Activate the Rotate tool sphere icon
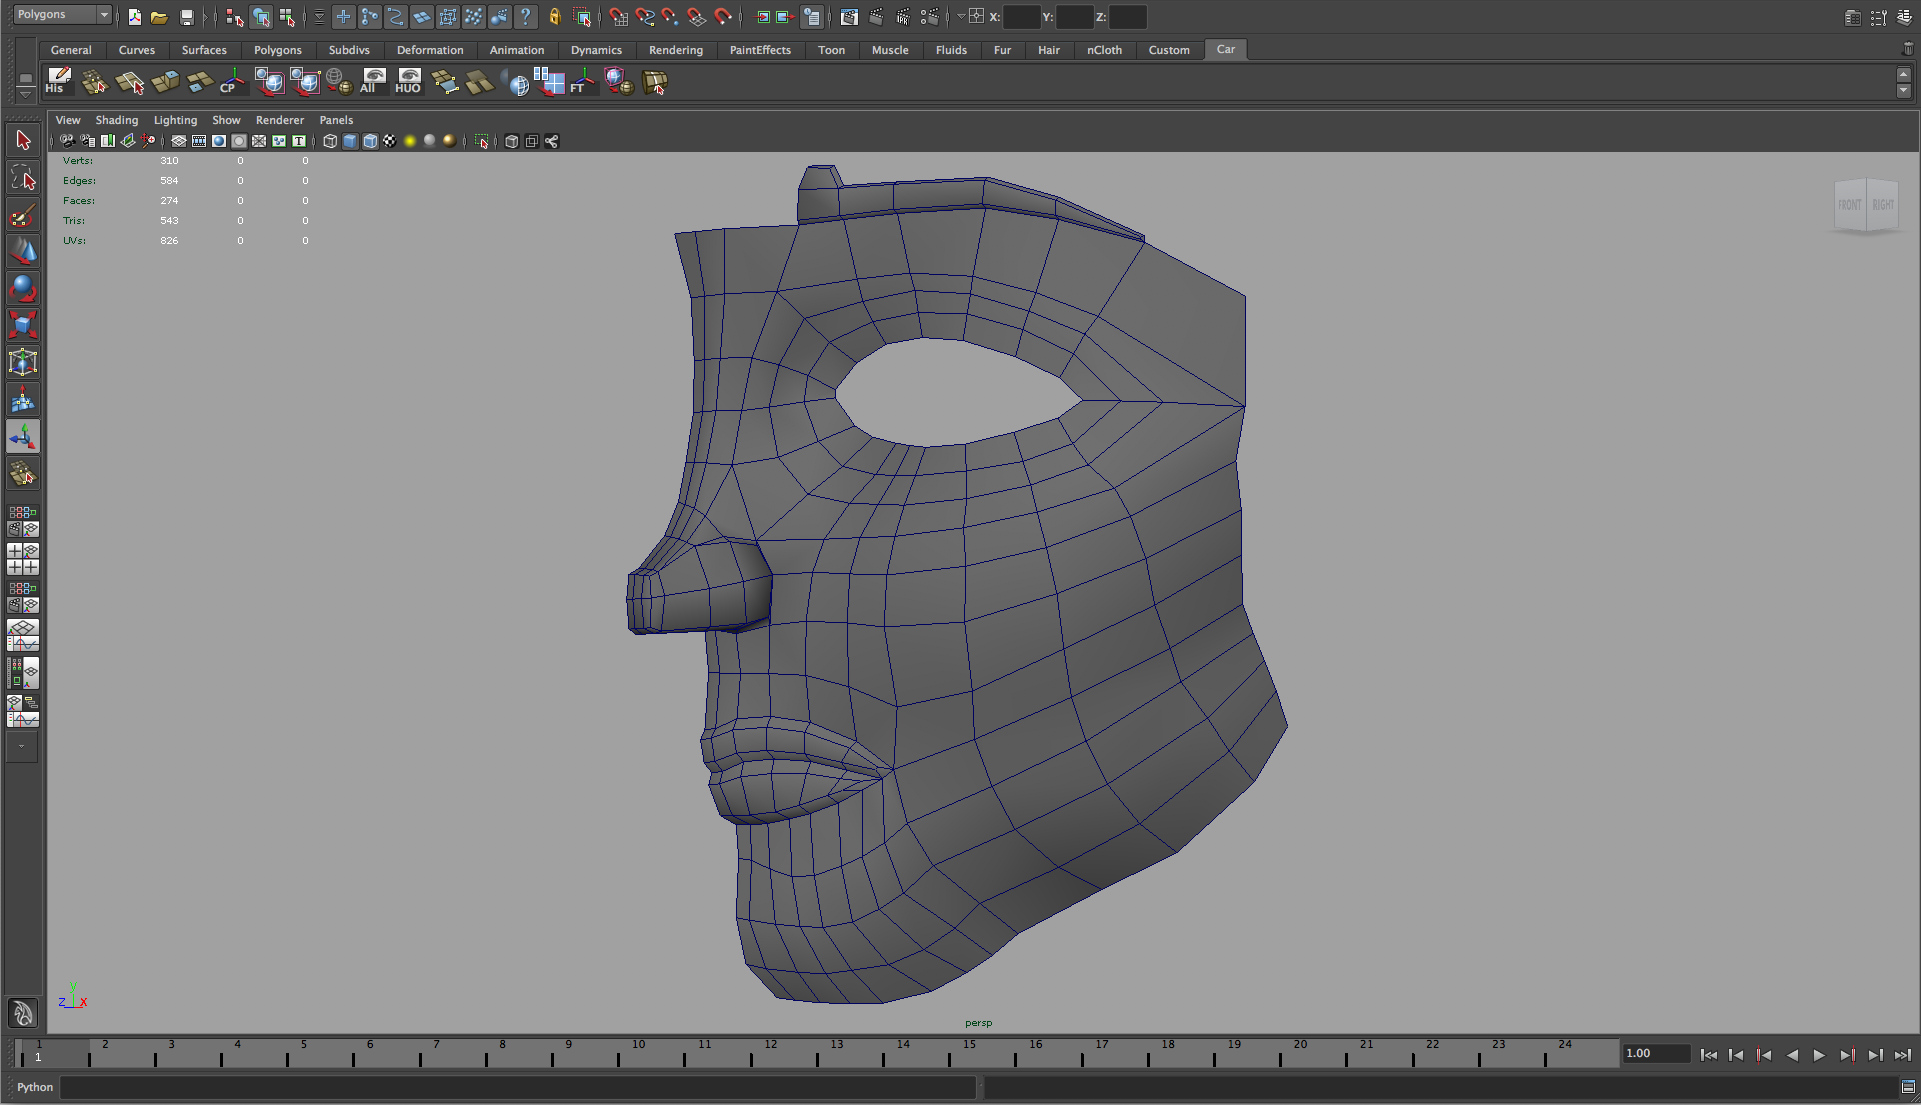 23,289
